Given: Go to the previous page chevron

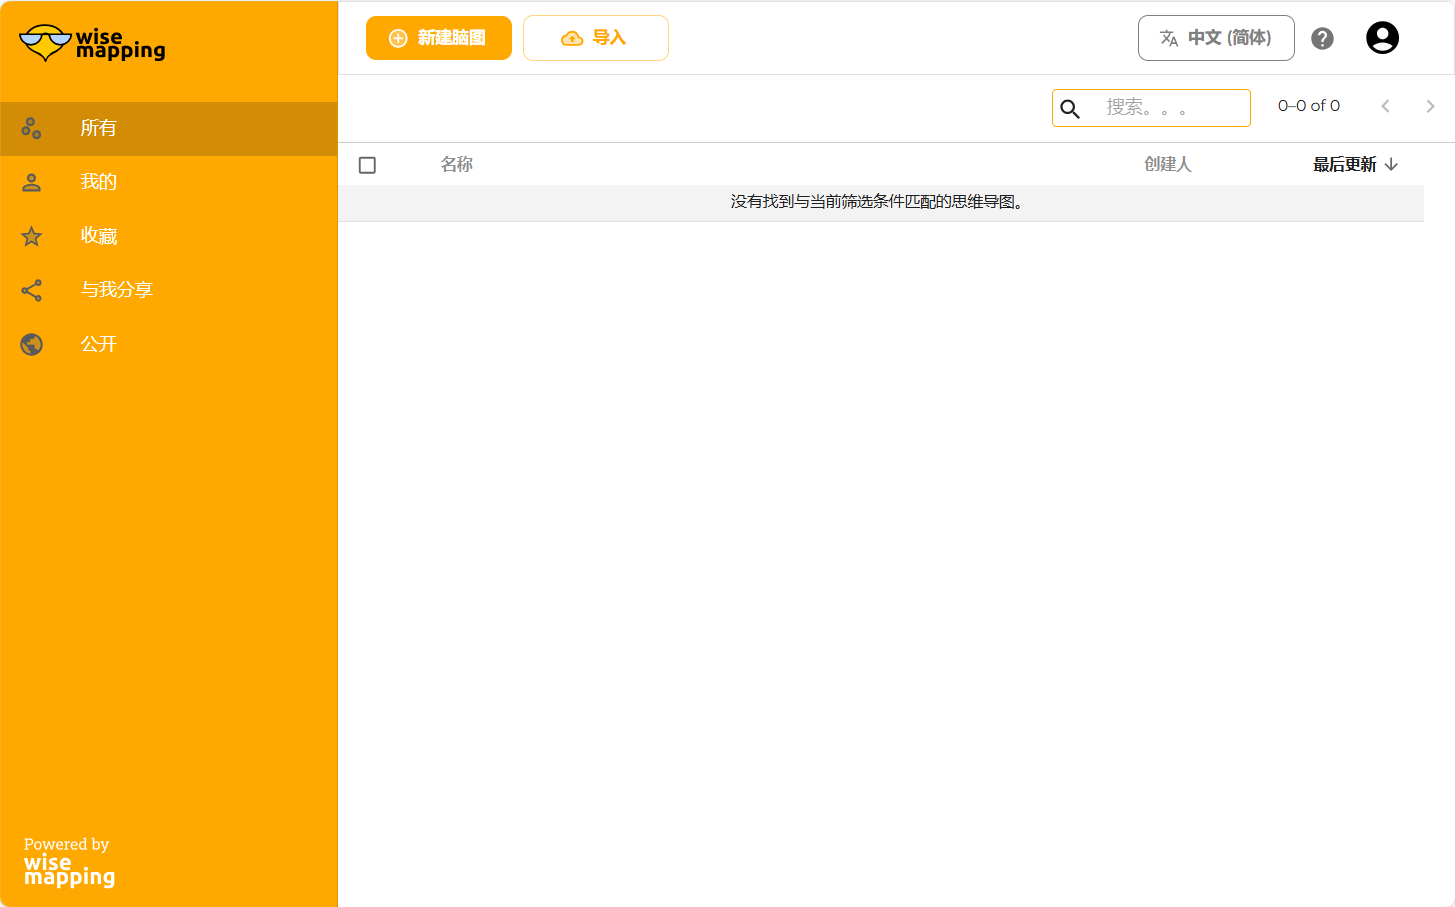Looking at the screenshot, I should (x=1385, y=106).
